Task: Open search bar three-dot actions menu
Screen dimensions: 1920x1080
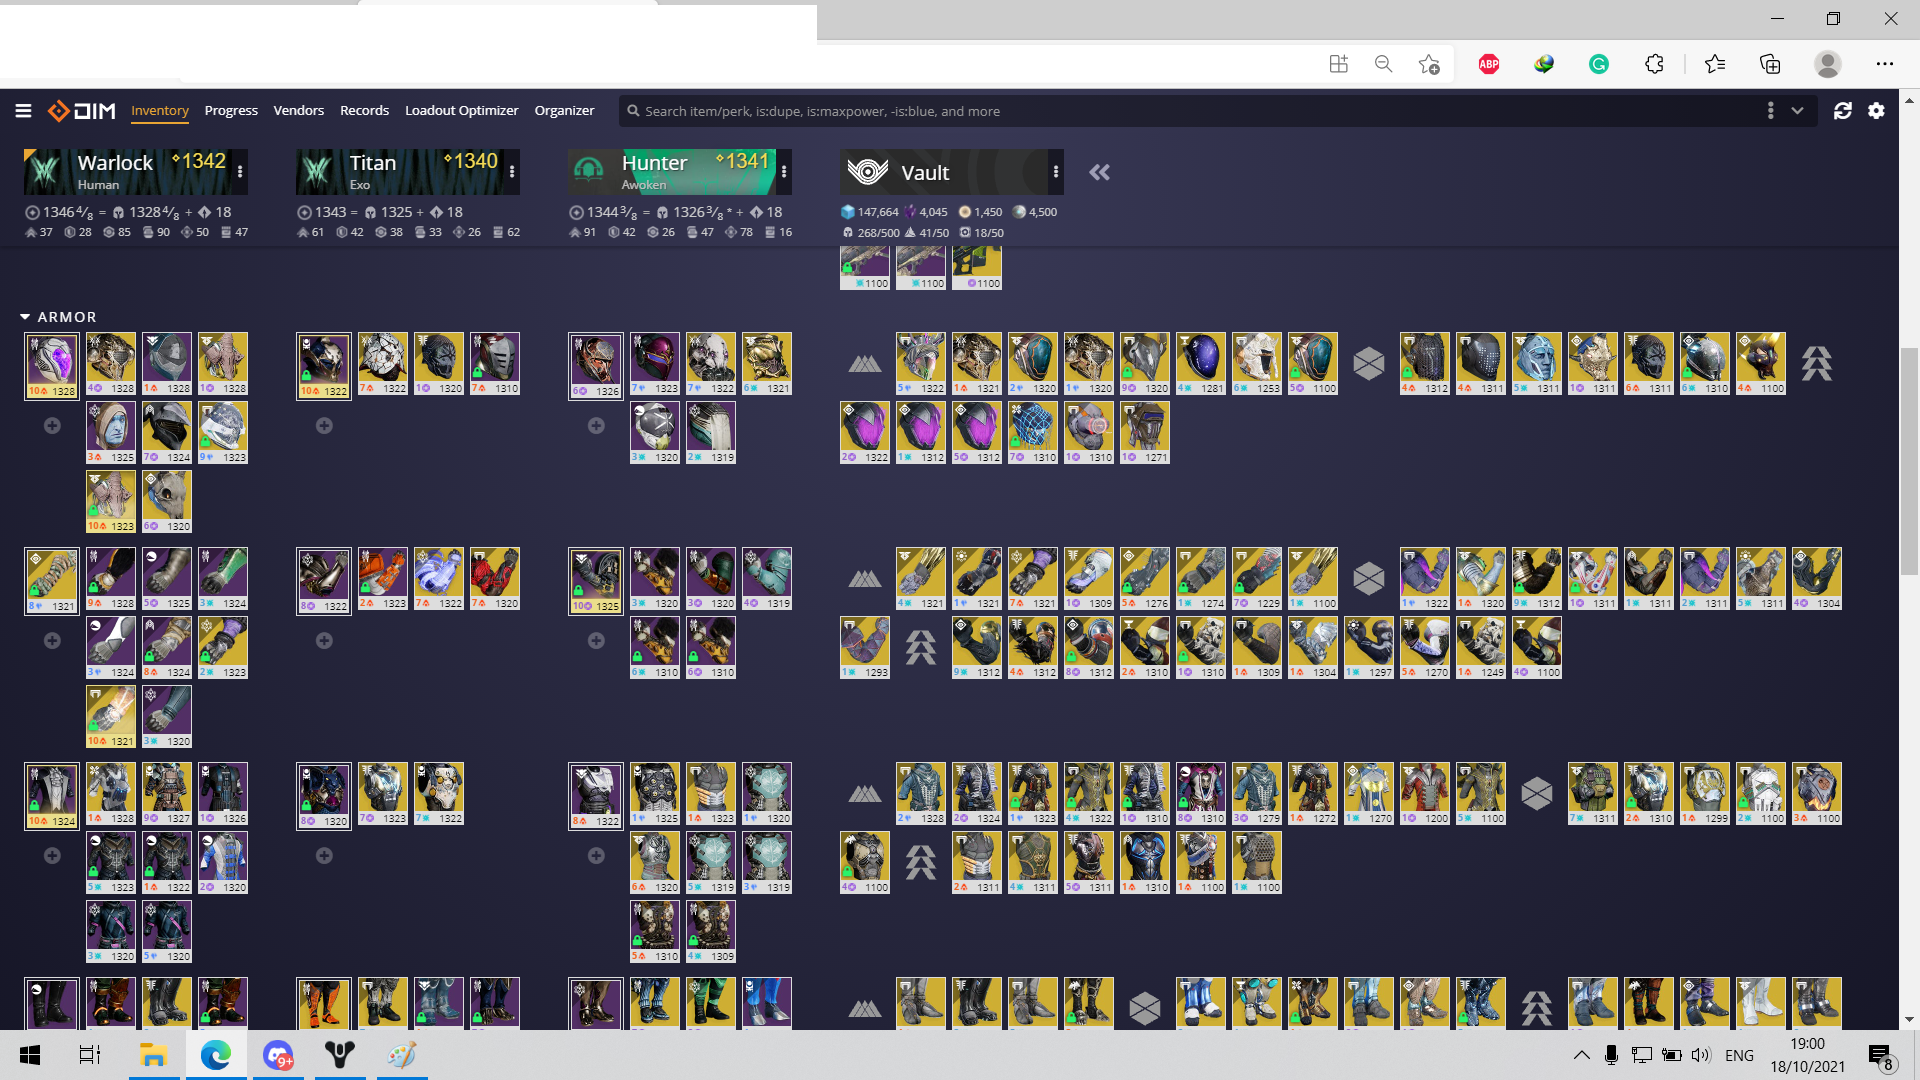Action: 1770,111
